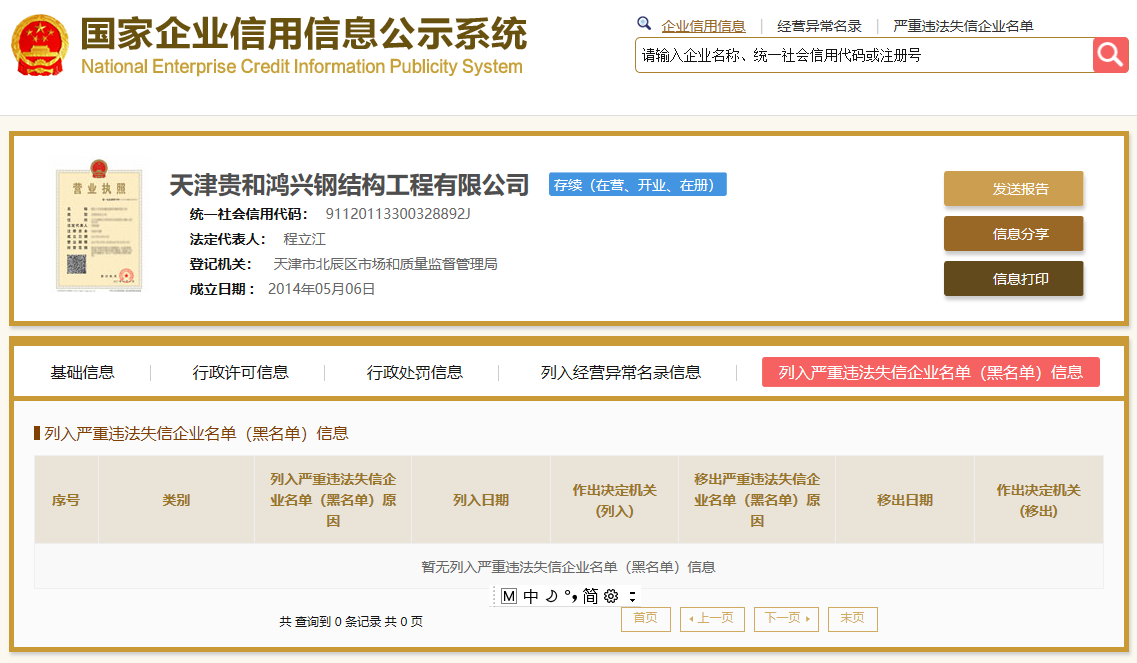Screen dimensions: 1137x663
Task: Click 列入严重违法失信企业名单（黑名单）原因 column header
Action: click(x=333, y=500)
